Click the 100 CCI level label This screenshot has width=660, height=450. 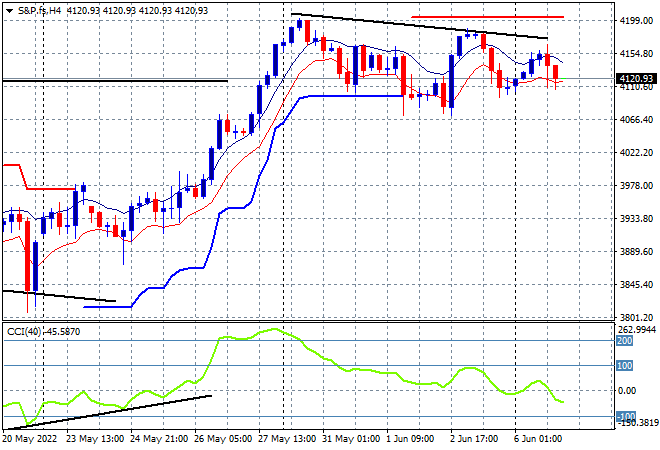pos(625,365)
